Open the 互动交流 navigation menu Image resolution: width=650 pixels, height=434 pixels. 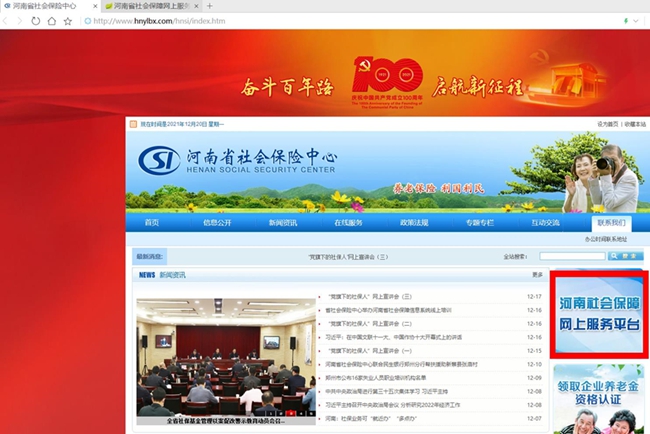click(x=545, y=223)
